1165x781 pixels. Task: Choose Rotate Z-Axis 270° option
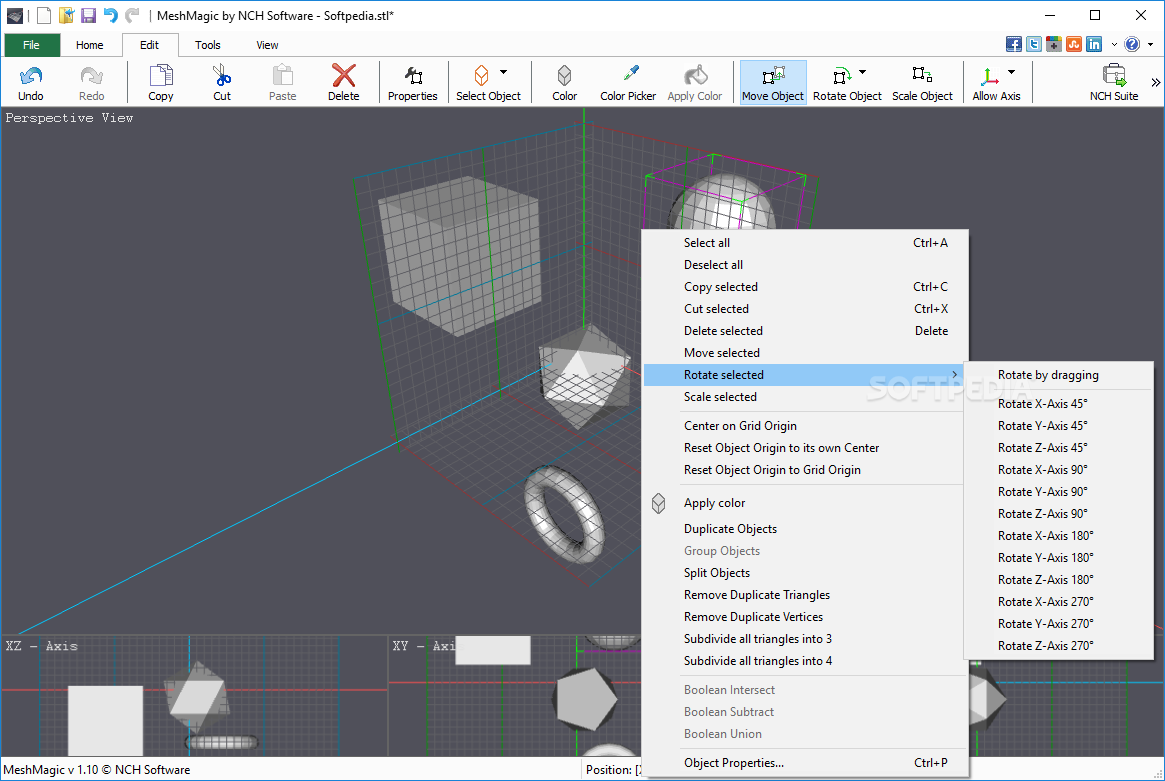tap(1059, 646)
